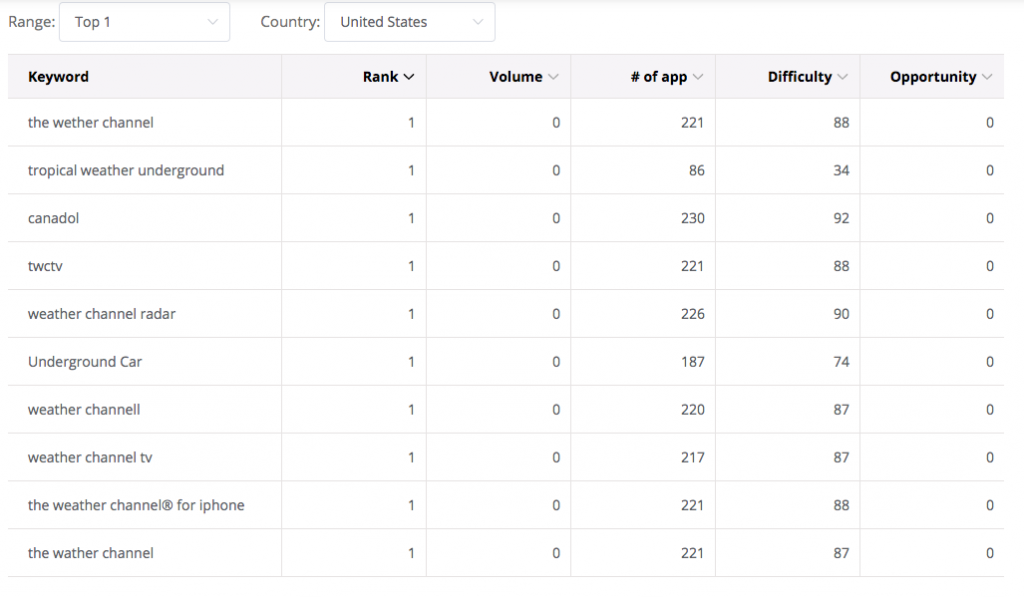Sort by the Volume column arrow
Image resolution: width=1024 pixels, height=597 pixels.
[x=554, y=77]
